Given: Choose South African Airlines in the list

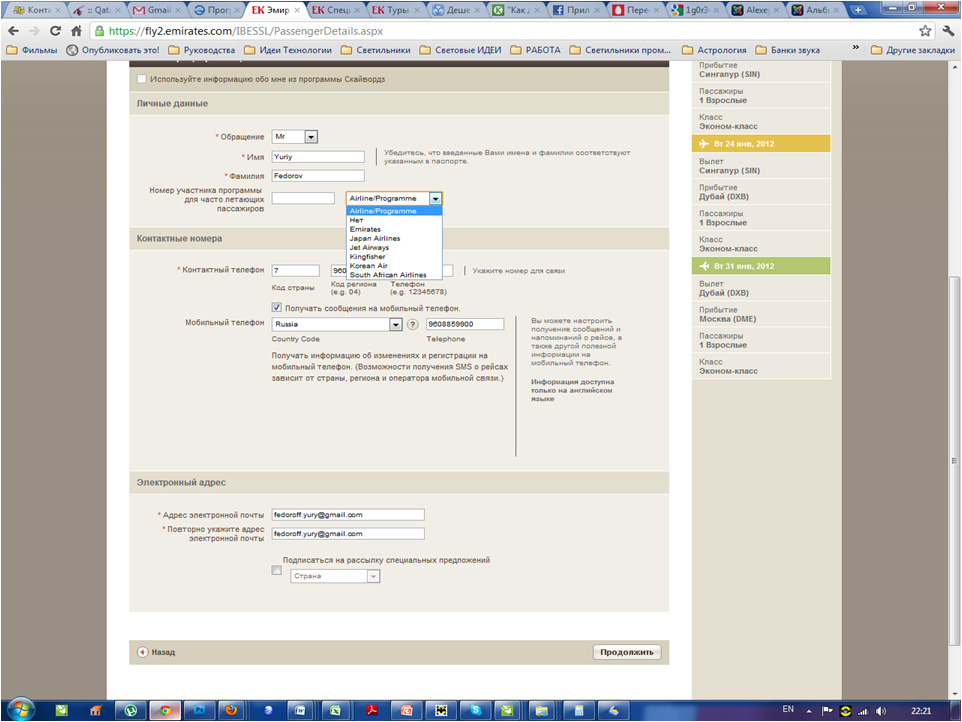Looking at the screenshot, I should pos(394,275).
